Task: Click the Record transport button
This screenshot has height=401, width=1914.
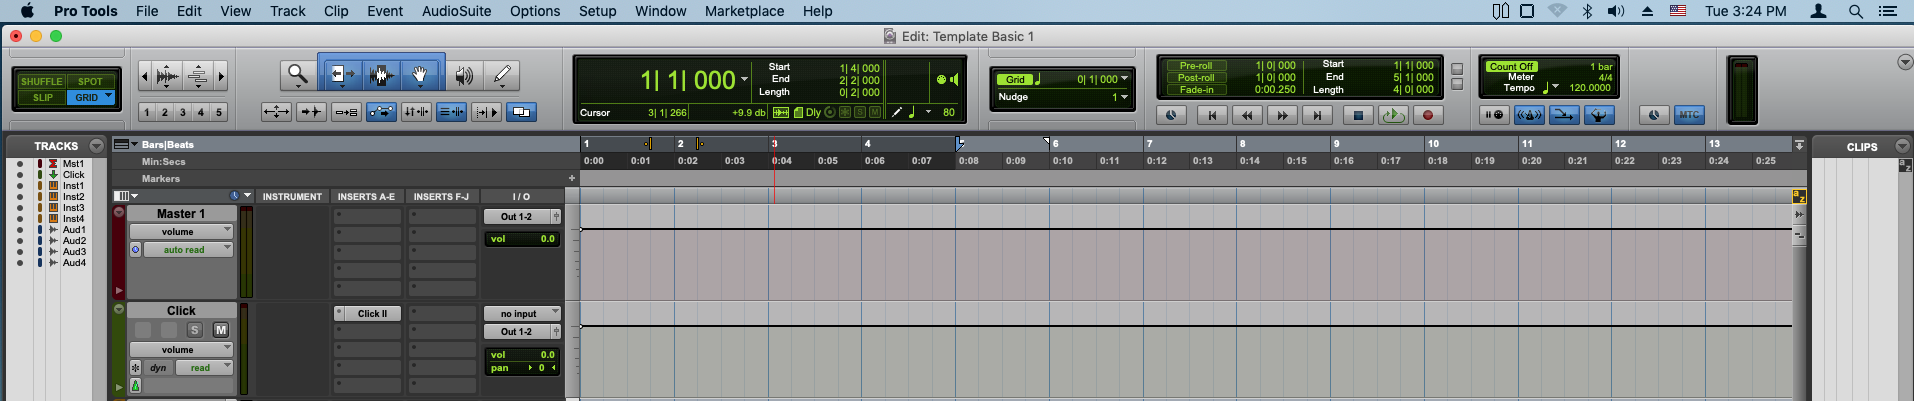Action: 1427,115
